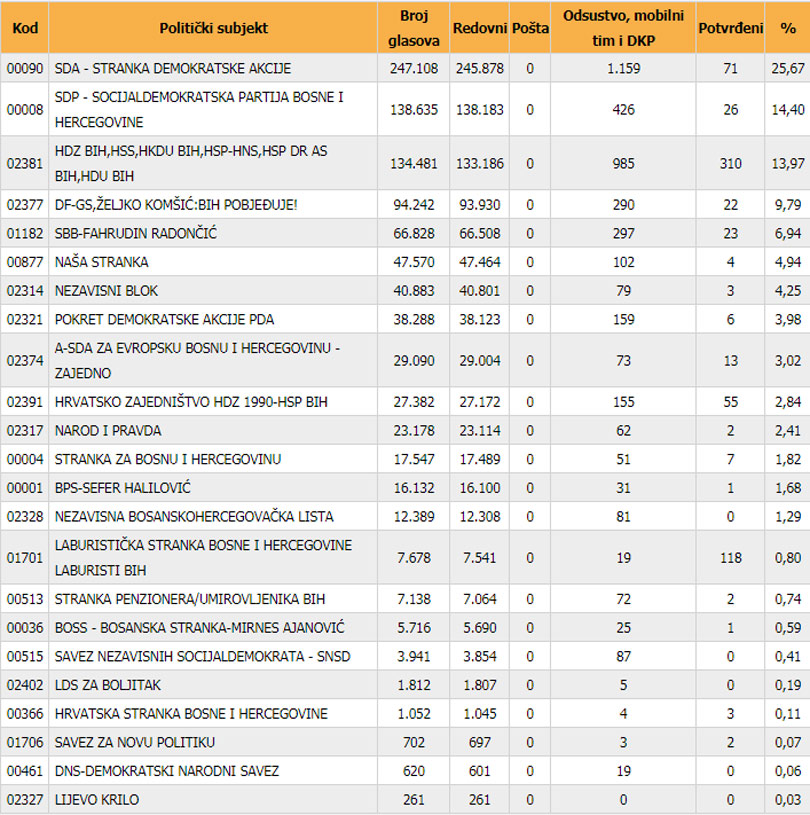
Task: Click vote count '7.138'
Action: [414, 598]
